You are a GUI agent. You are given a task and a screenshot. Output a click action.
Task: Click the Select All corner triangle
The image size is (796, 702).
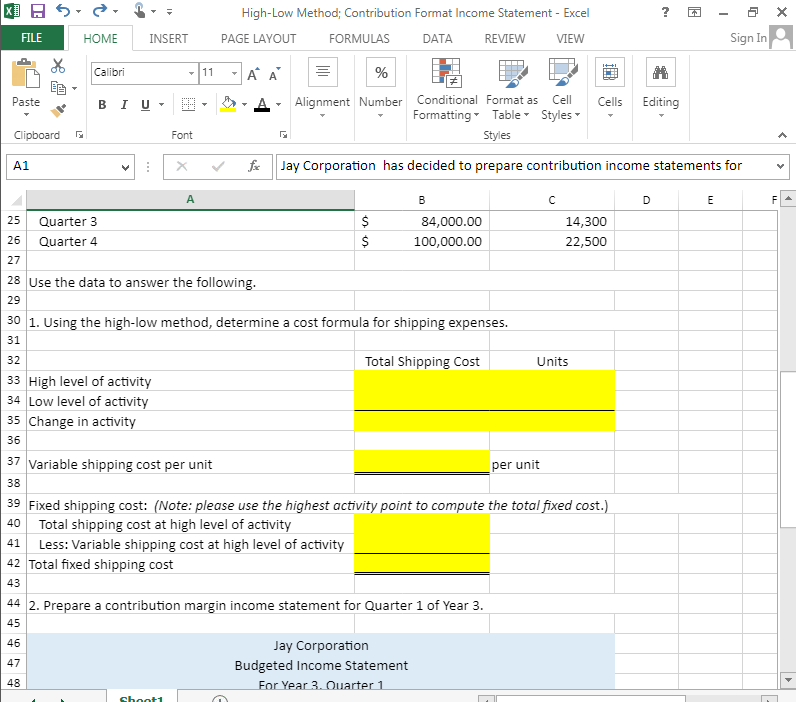(x=15, y=200)
